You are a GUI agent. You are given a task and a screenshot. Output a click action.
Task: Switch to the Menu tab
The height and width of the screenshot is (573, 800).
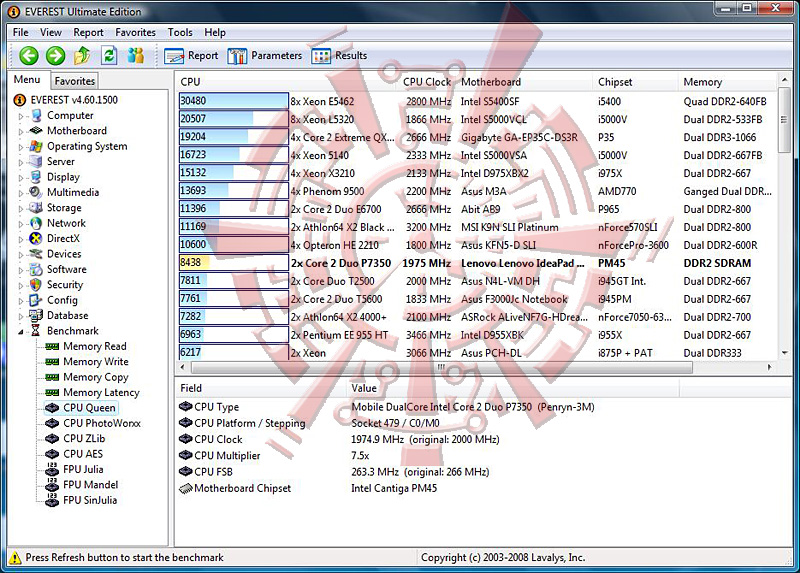pos(27,80)
